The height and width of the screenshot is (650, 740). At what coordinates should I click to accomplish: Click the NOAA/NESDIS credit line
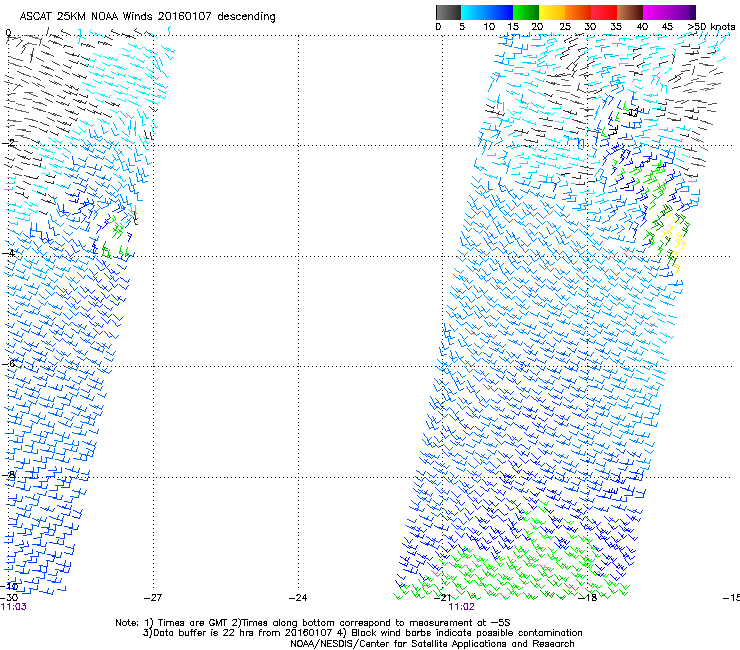(432, 644)
